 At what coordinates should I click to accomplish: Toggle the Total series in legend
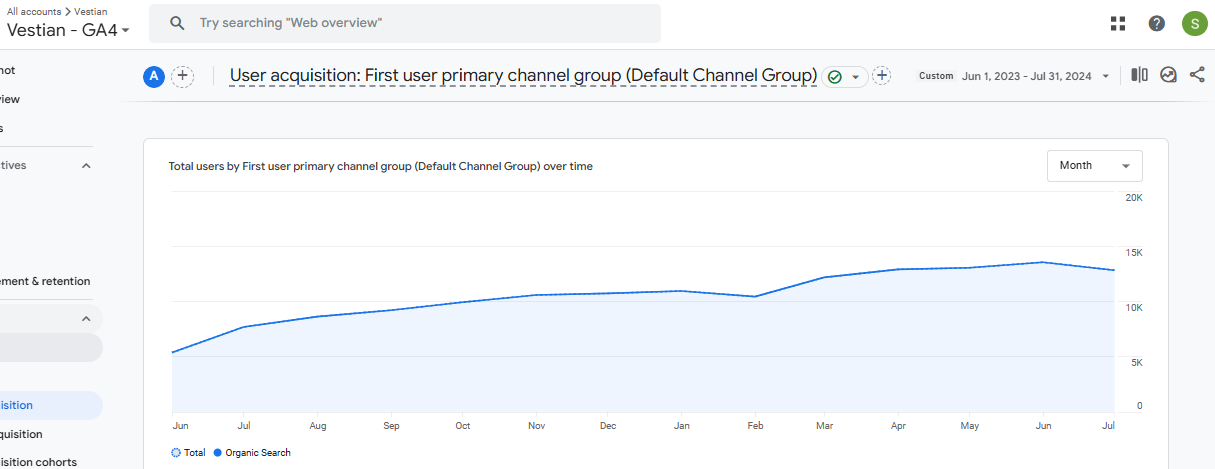[187, 453]
